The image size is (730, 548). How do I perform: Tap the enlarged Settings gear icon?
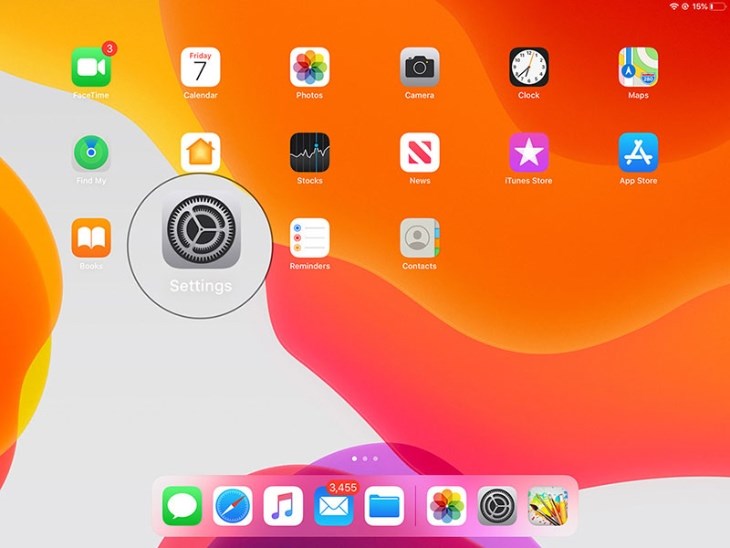[x=201, y=230]
